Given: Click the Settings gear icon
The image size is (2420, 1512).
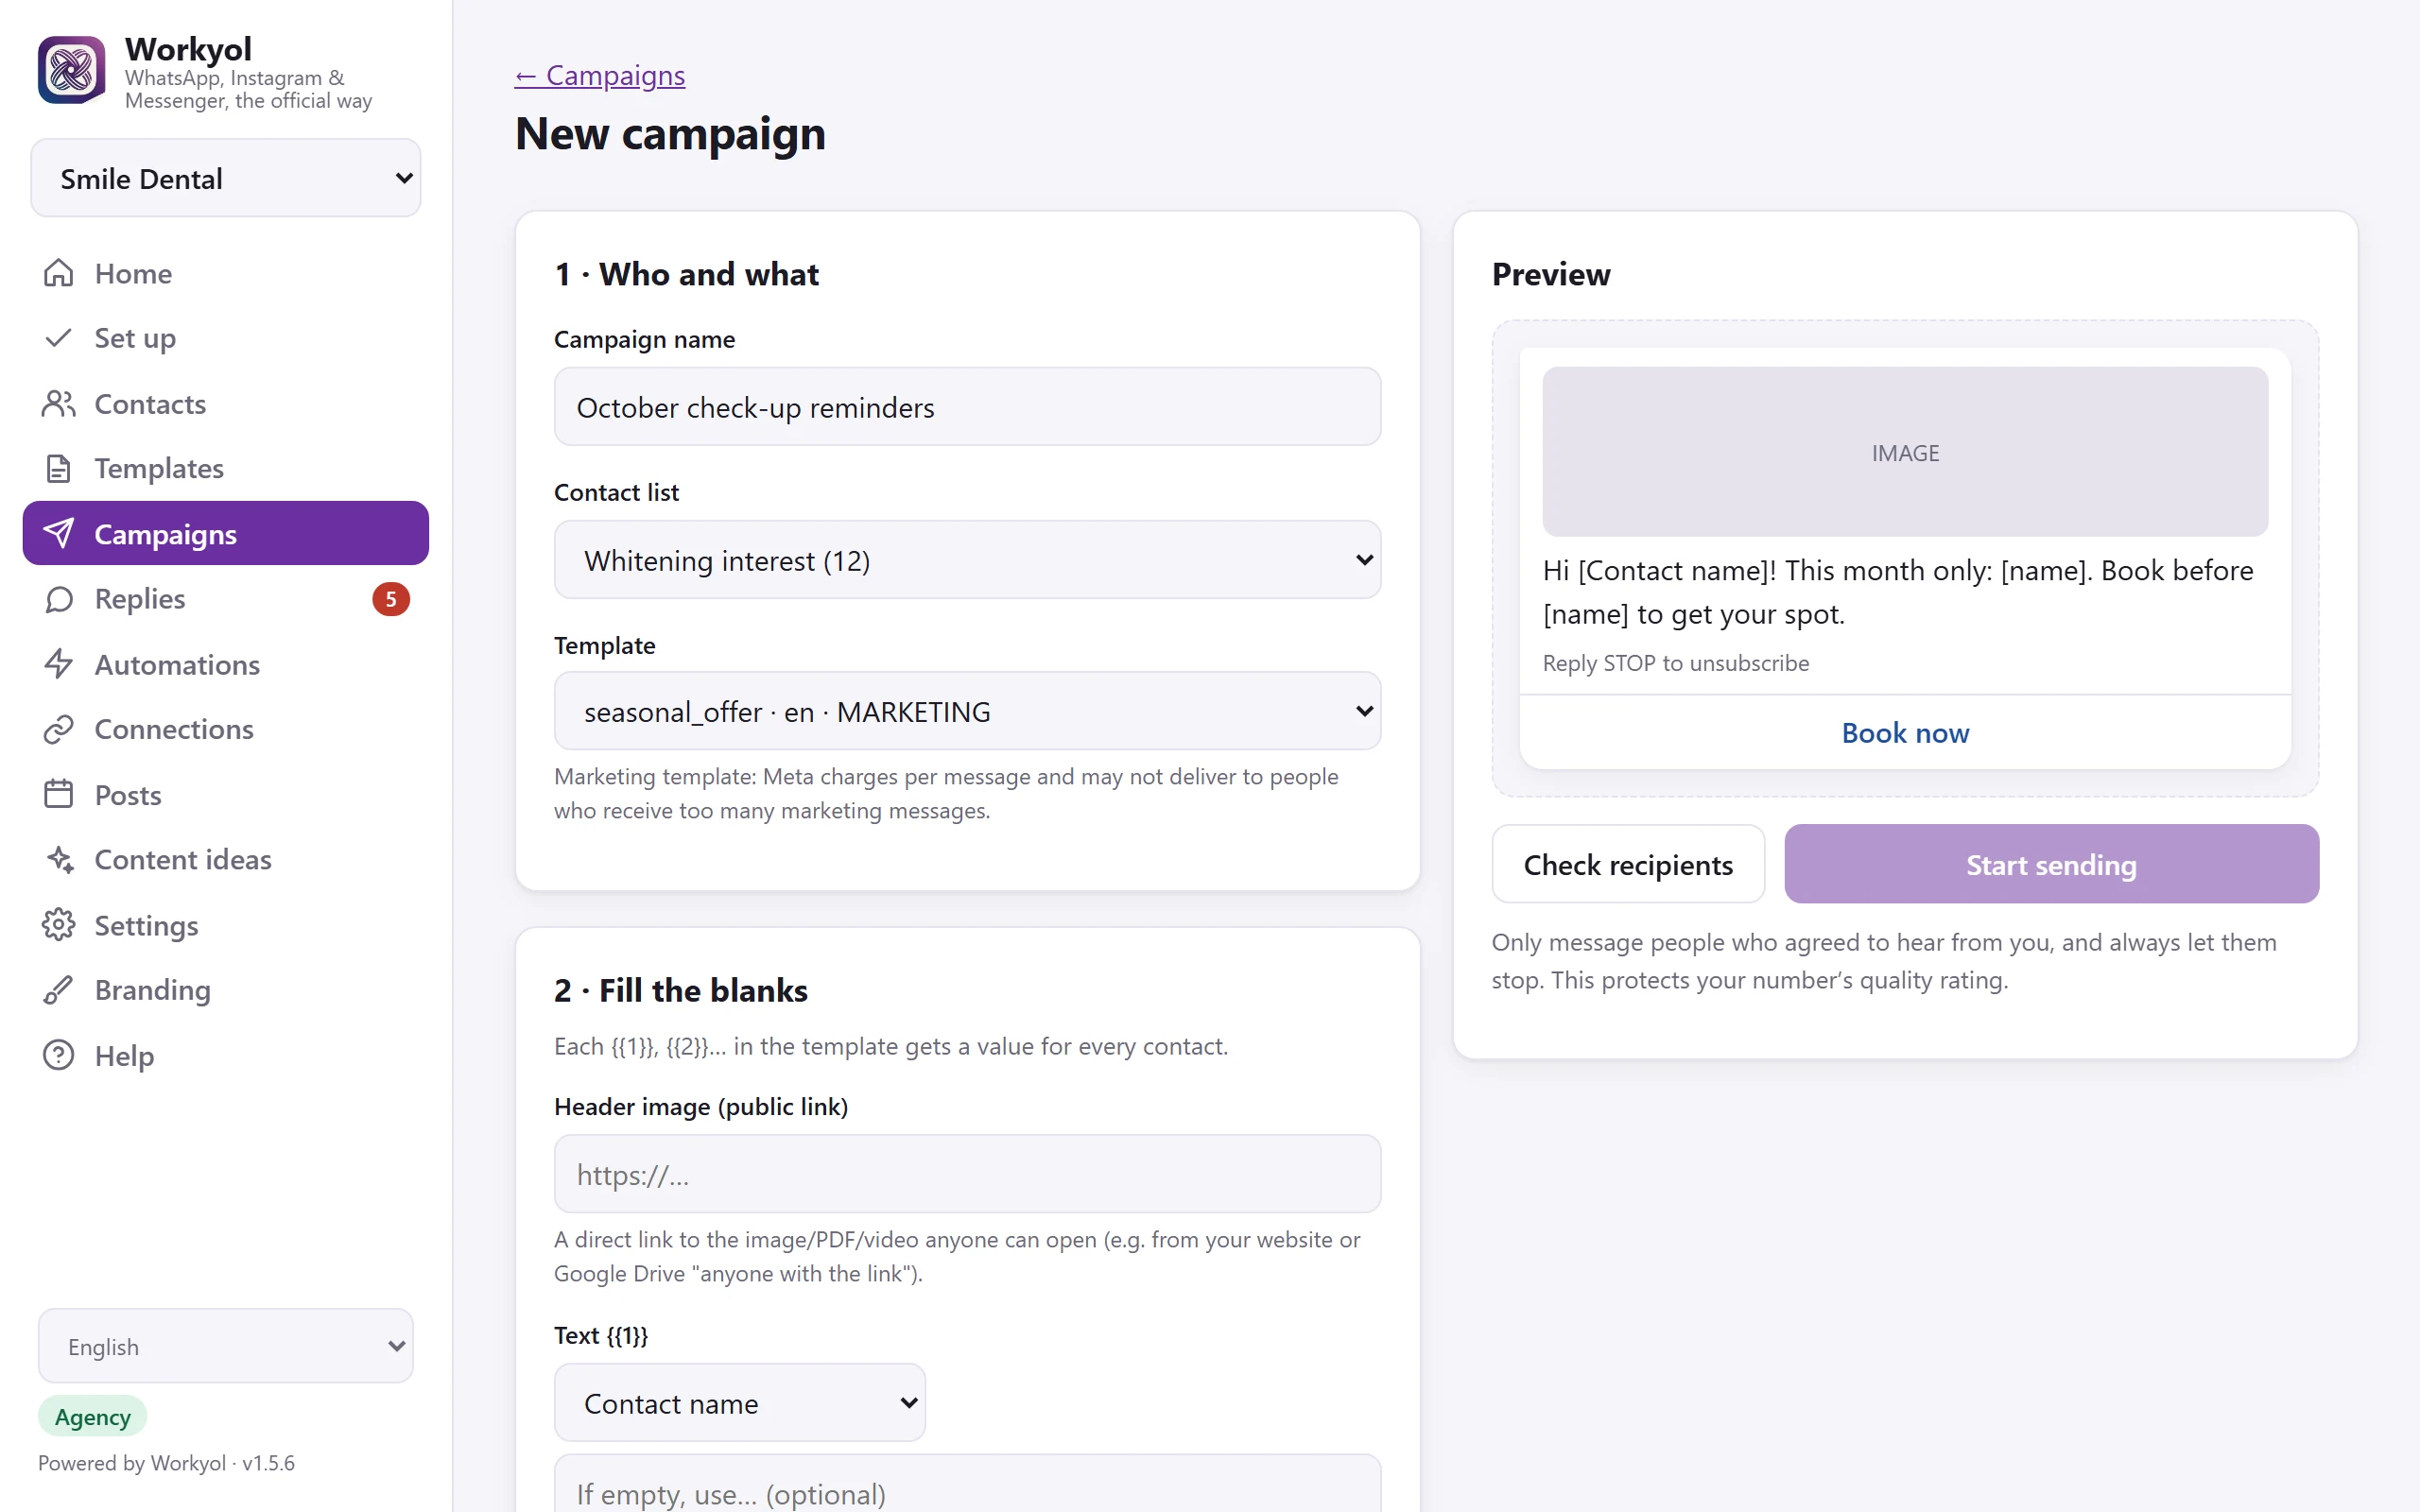Looking at the screenshot, I should 59,925.
